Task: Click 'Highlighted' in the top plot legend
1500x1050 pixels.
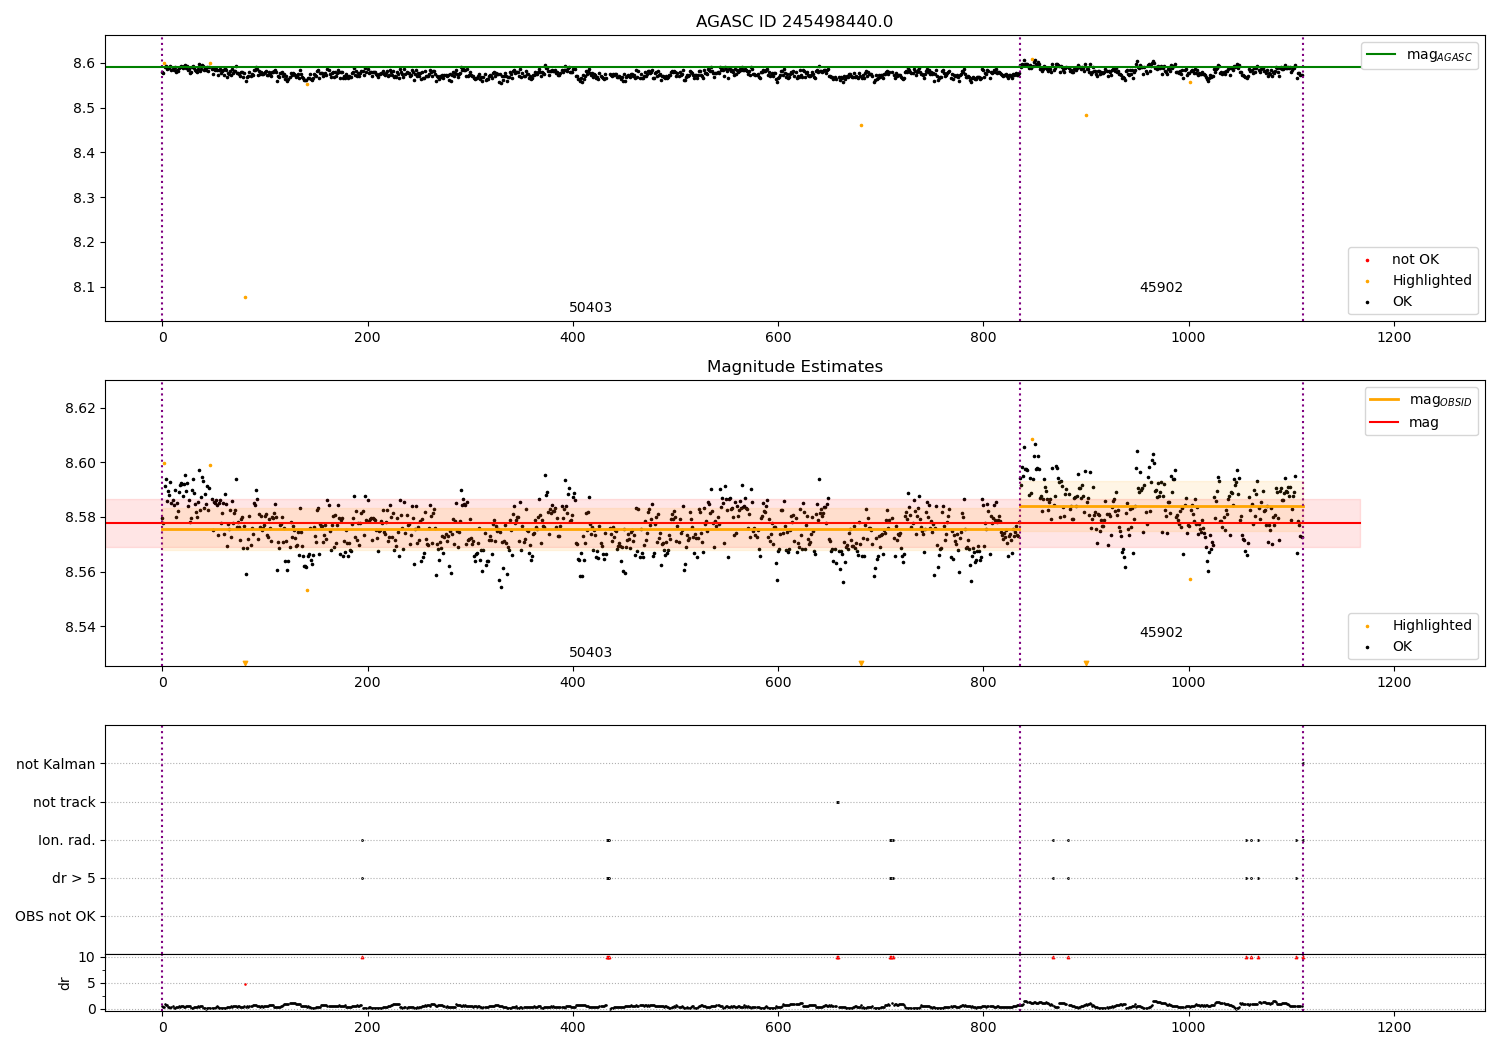Action: pyautogui.click(x=1432, y=281)
